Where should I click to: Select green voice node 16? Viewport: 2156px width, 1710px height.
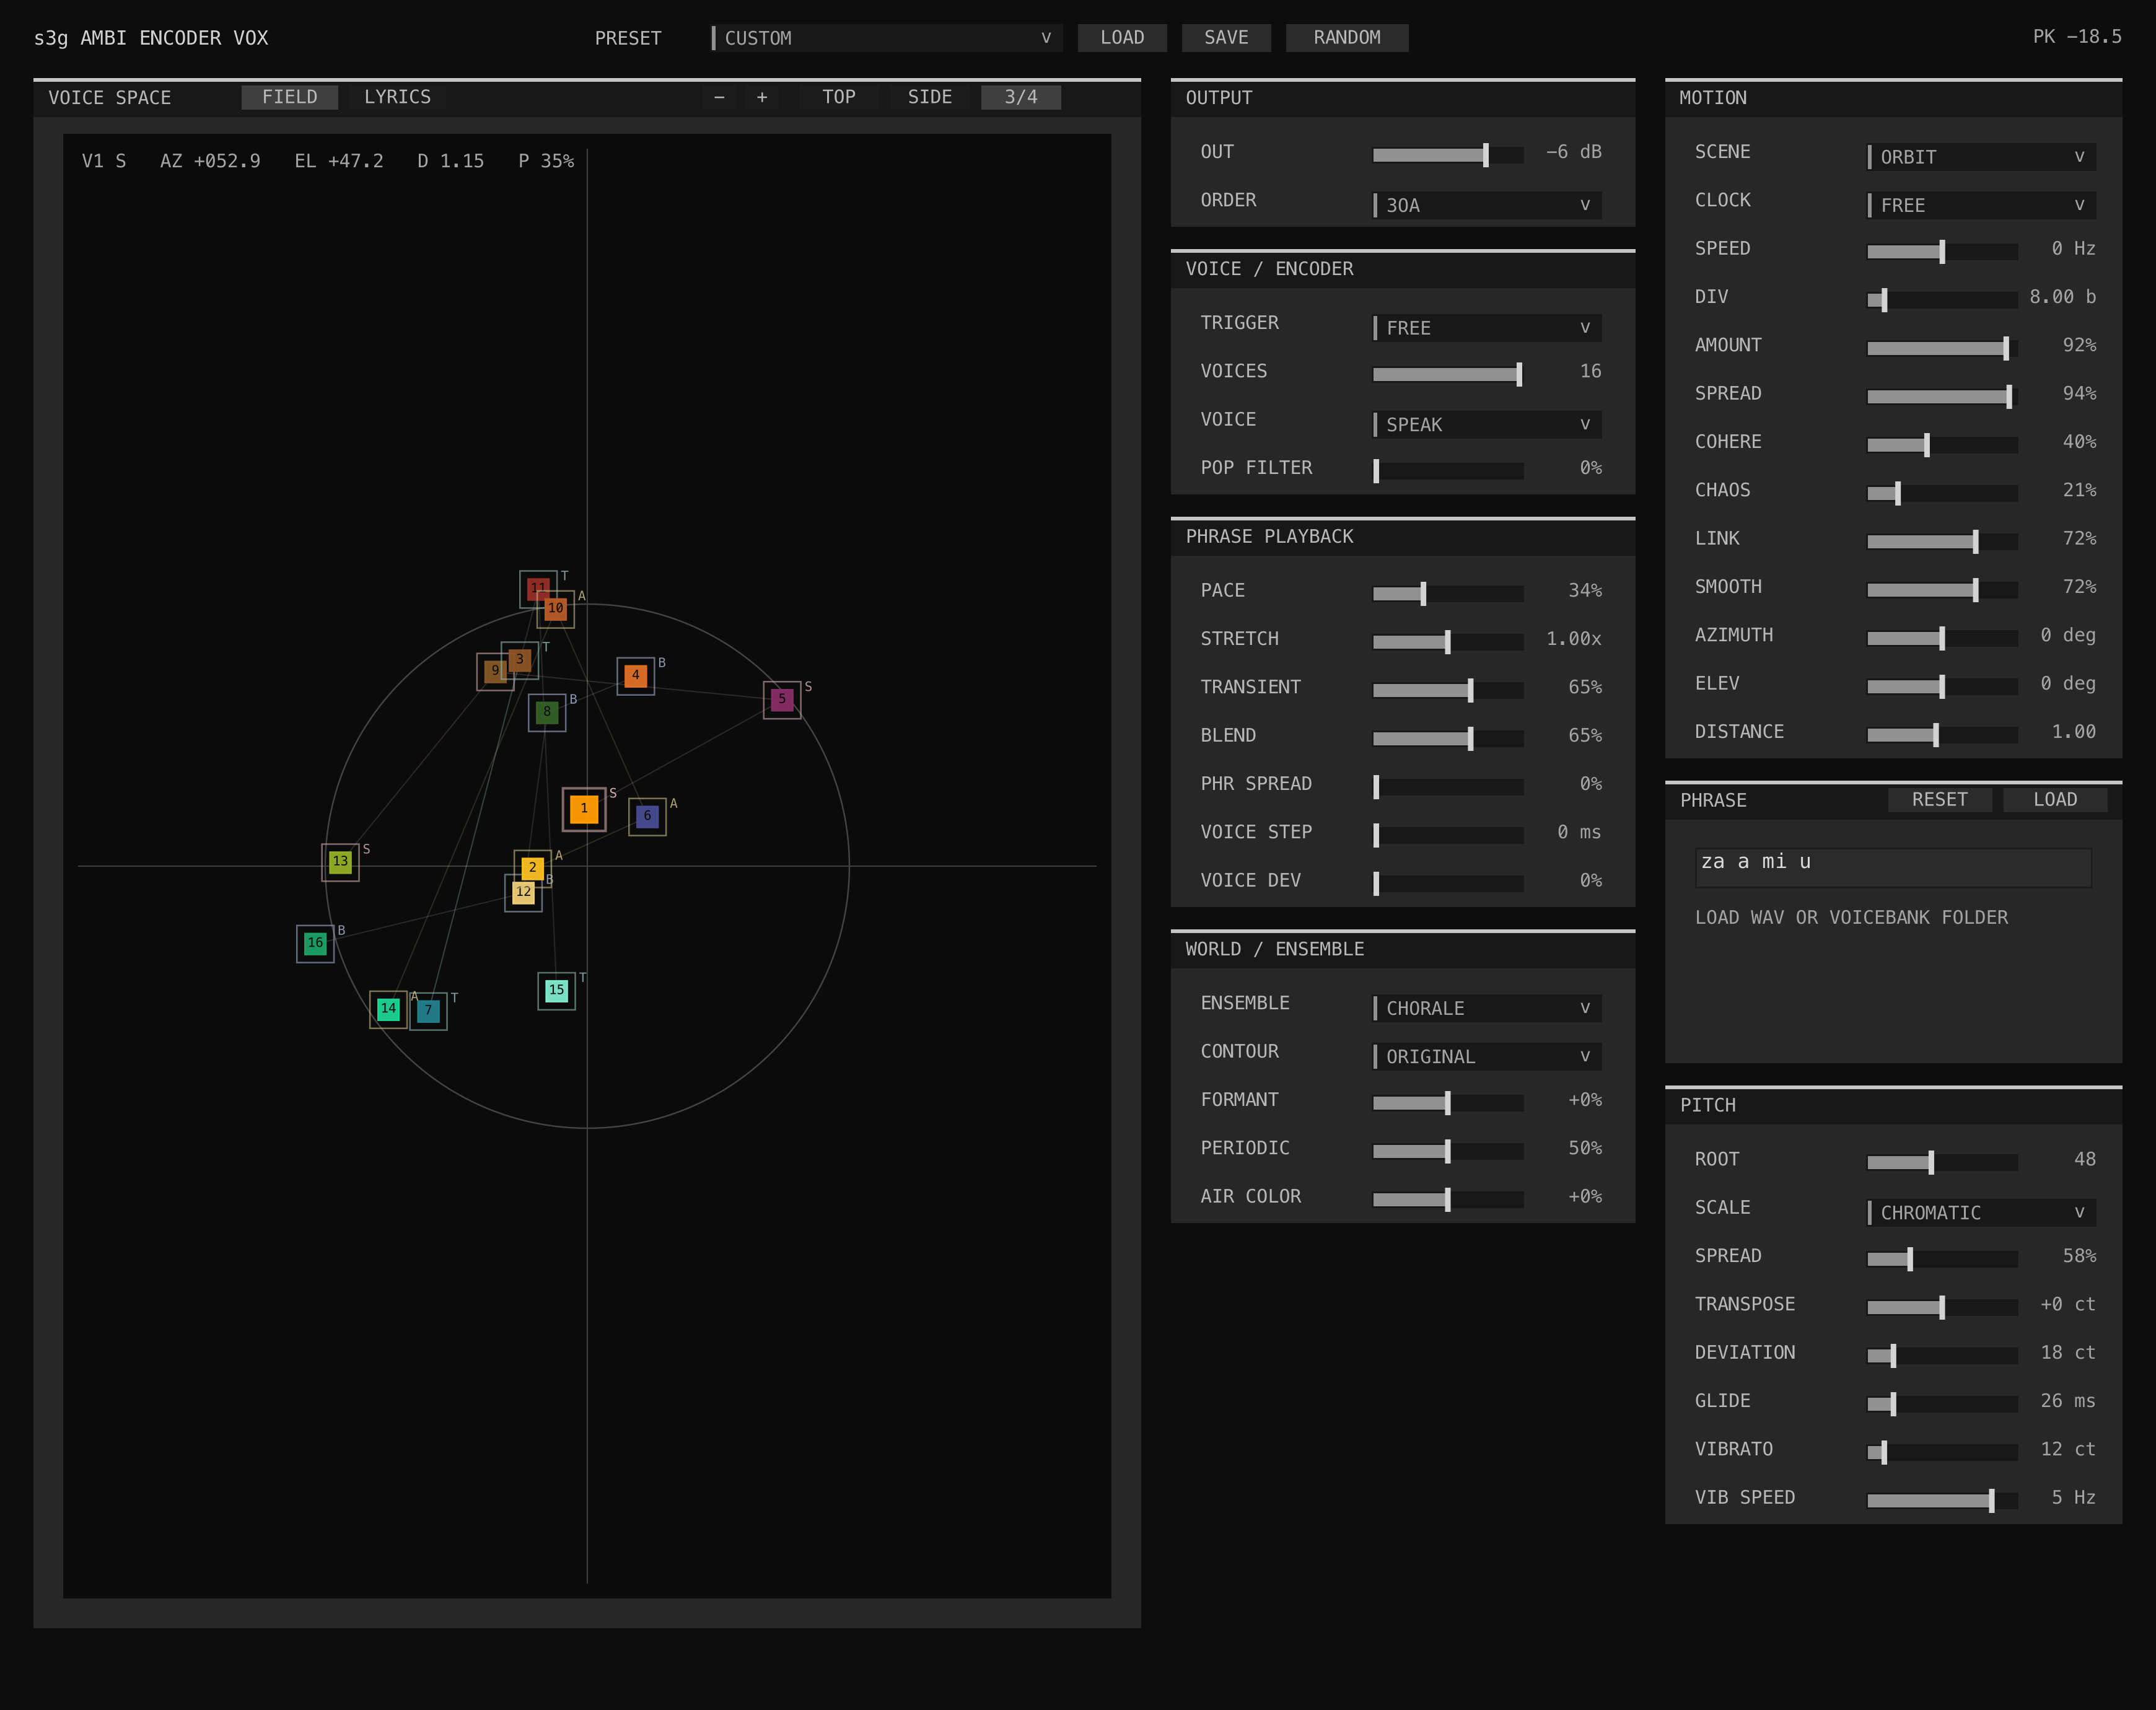315,943
